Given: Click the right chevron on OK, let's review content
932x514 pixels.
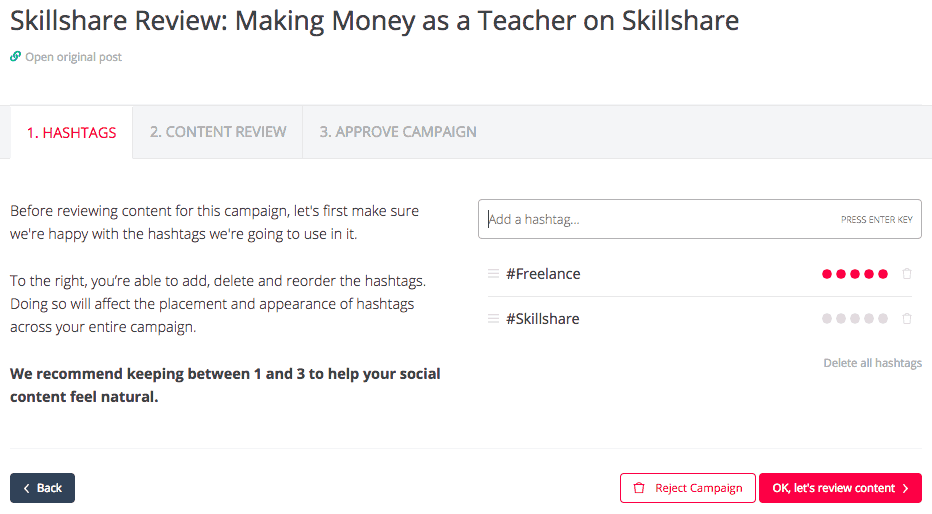Looking at the screenshot, I should (x=906, y=488).
